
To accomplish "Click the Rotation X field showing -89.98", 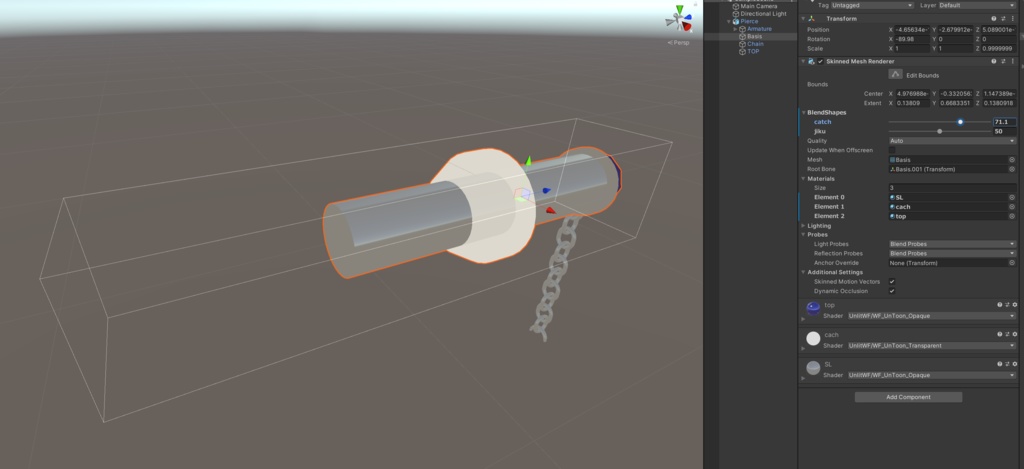I will tap(912, 39).
